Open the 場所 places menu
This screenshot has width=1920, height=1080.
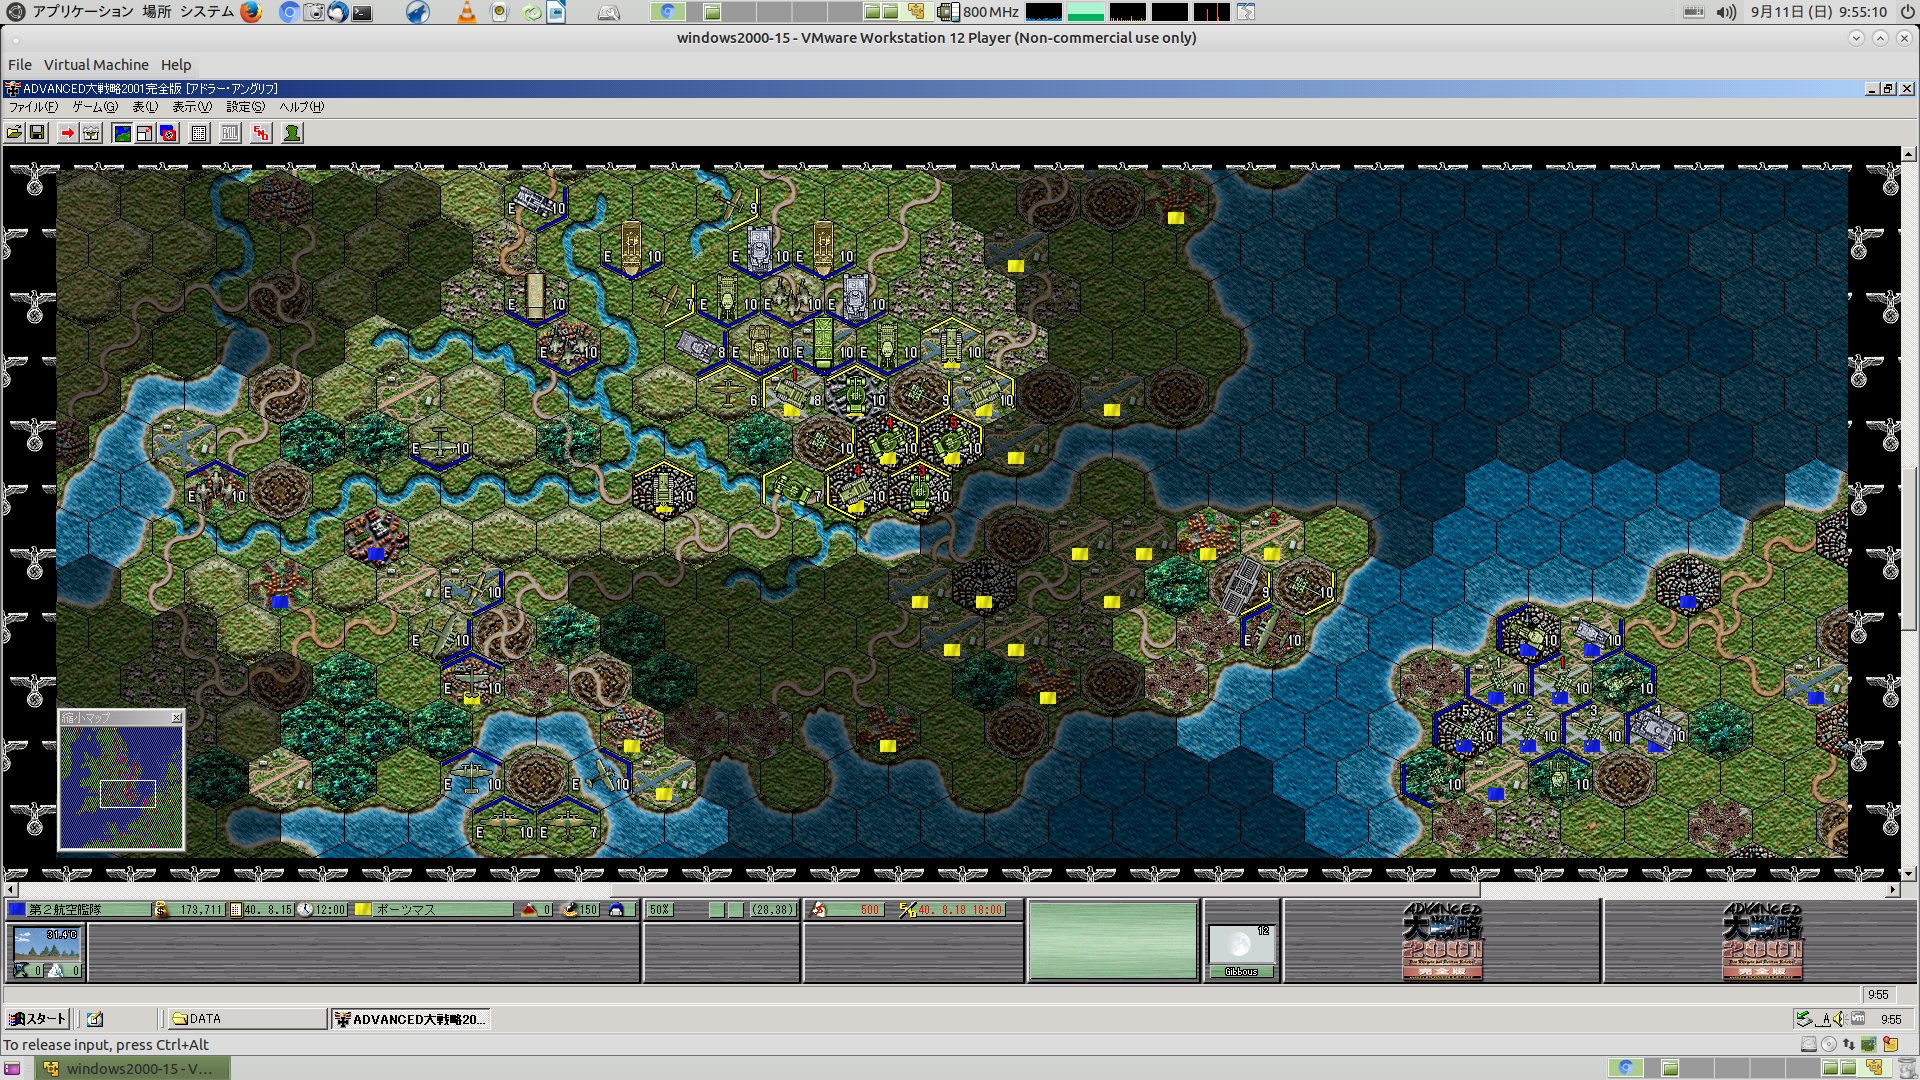(156, 12)
